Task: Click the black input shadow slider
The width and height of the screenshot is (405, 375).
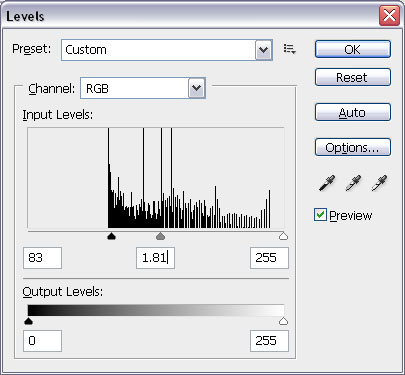Action: (111, 236)
